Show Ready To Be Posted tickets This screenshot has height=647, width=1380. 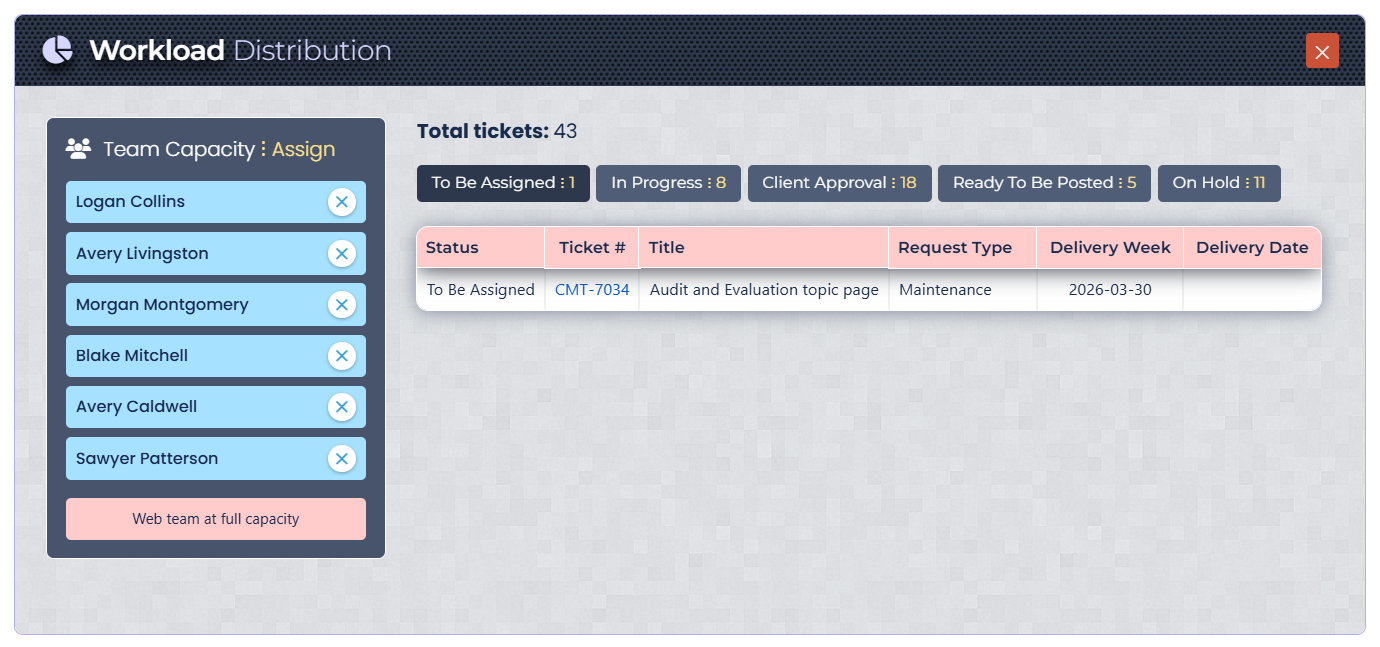pyautogui.click(x=1044, y=183)
